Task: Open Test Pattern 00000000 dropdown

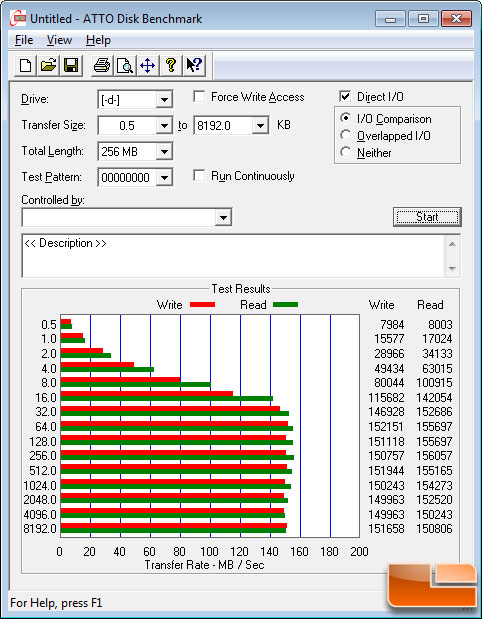Action: [x=163, y=178]
